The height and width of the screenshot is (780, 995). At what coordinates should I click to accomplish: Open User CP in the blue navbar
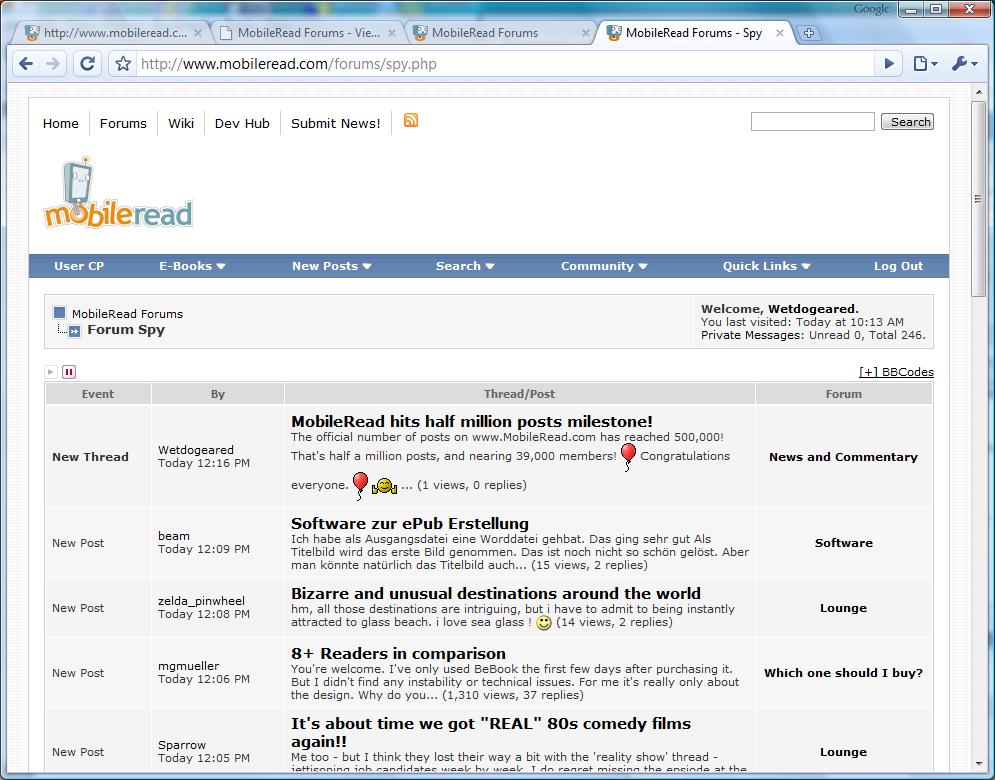point(79,266)
